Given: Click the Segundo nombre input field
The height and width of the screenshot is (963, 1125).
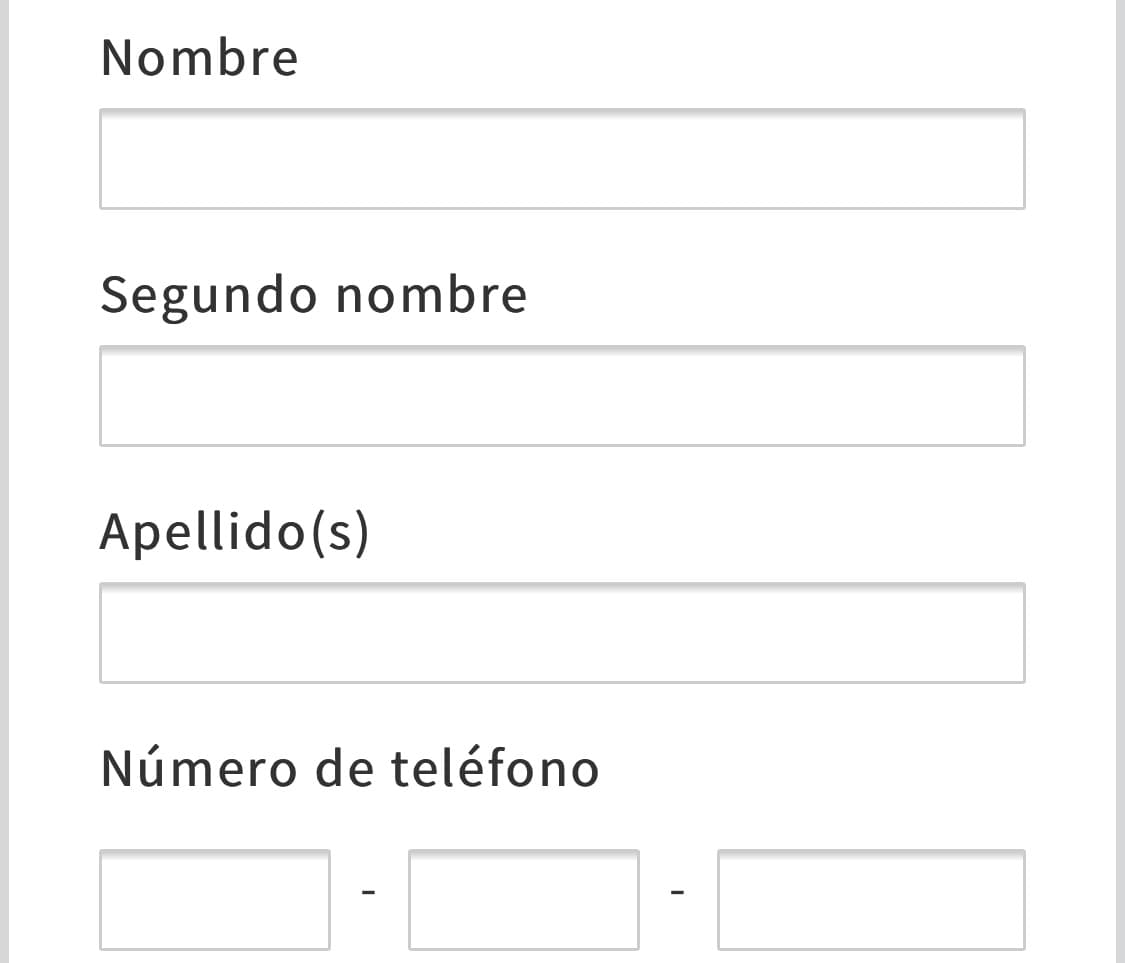Looking at the screenshot, I should point(562,396).
